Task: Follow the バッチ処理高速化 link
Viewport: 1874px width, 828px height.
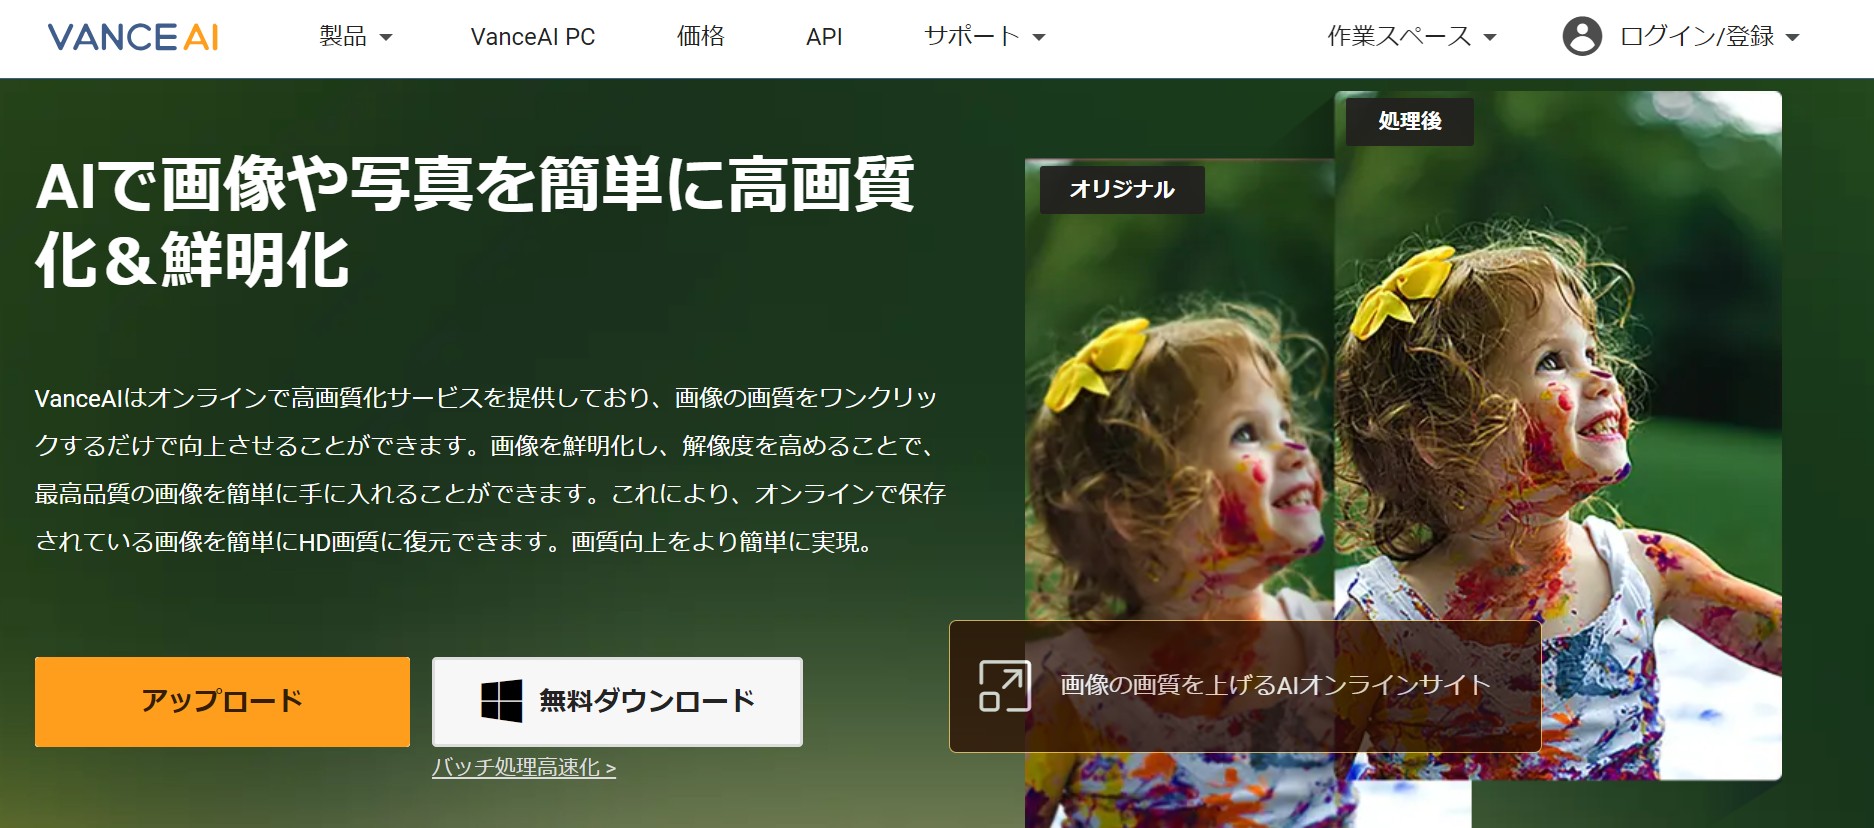Action: [523, 768]
